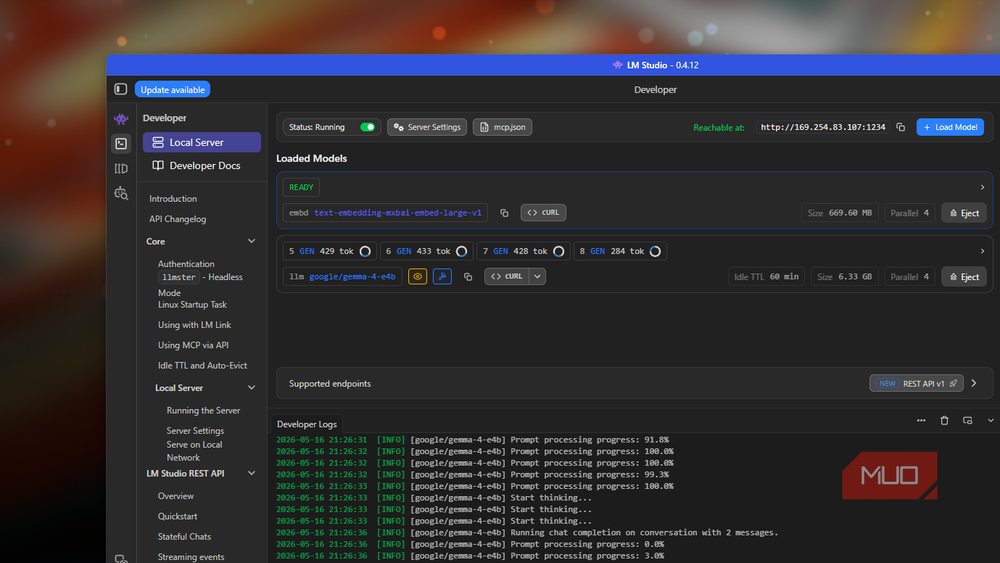The width and height of the screenshot is (1000, 563).
Task: Open the Streaming events docs page
Action: [191, 557]
